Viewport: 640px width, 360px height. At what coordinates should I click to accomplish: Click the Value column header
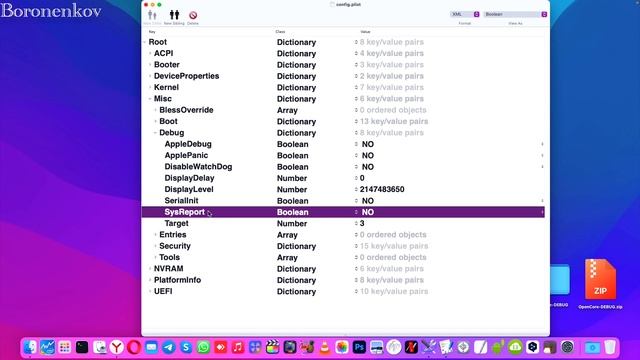[365, 32]
